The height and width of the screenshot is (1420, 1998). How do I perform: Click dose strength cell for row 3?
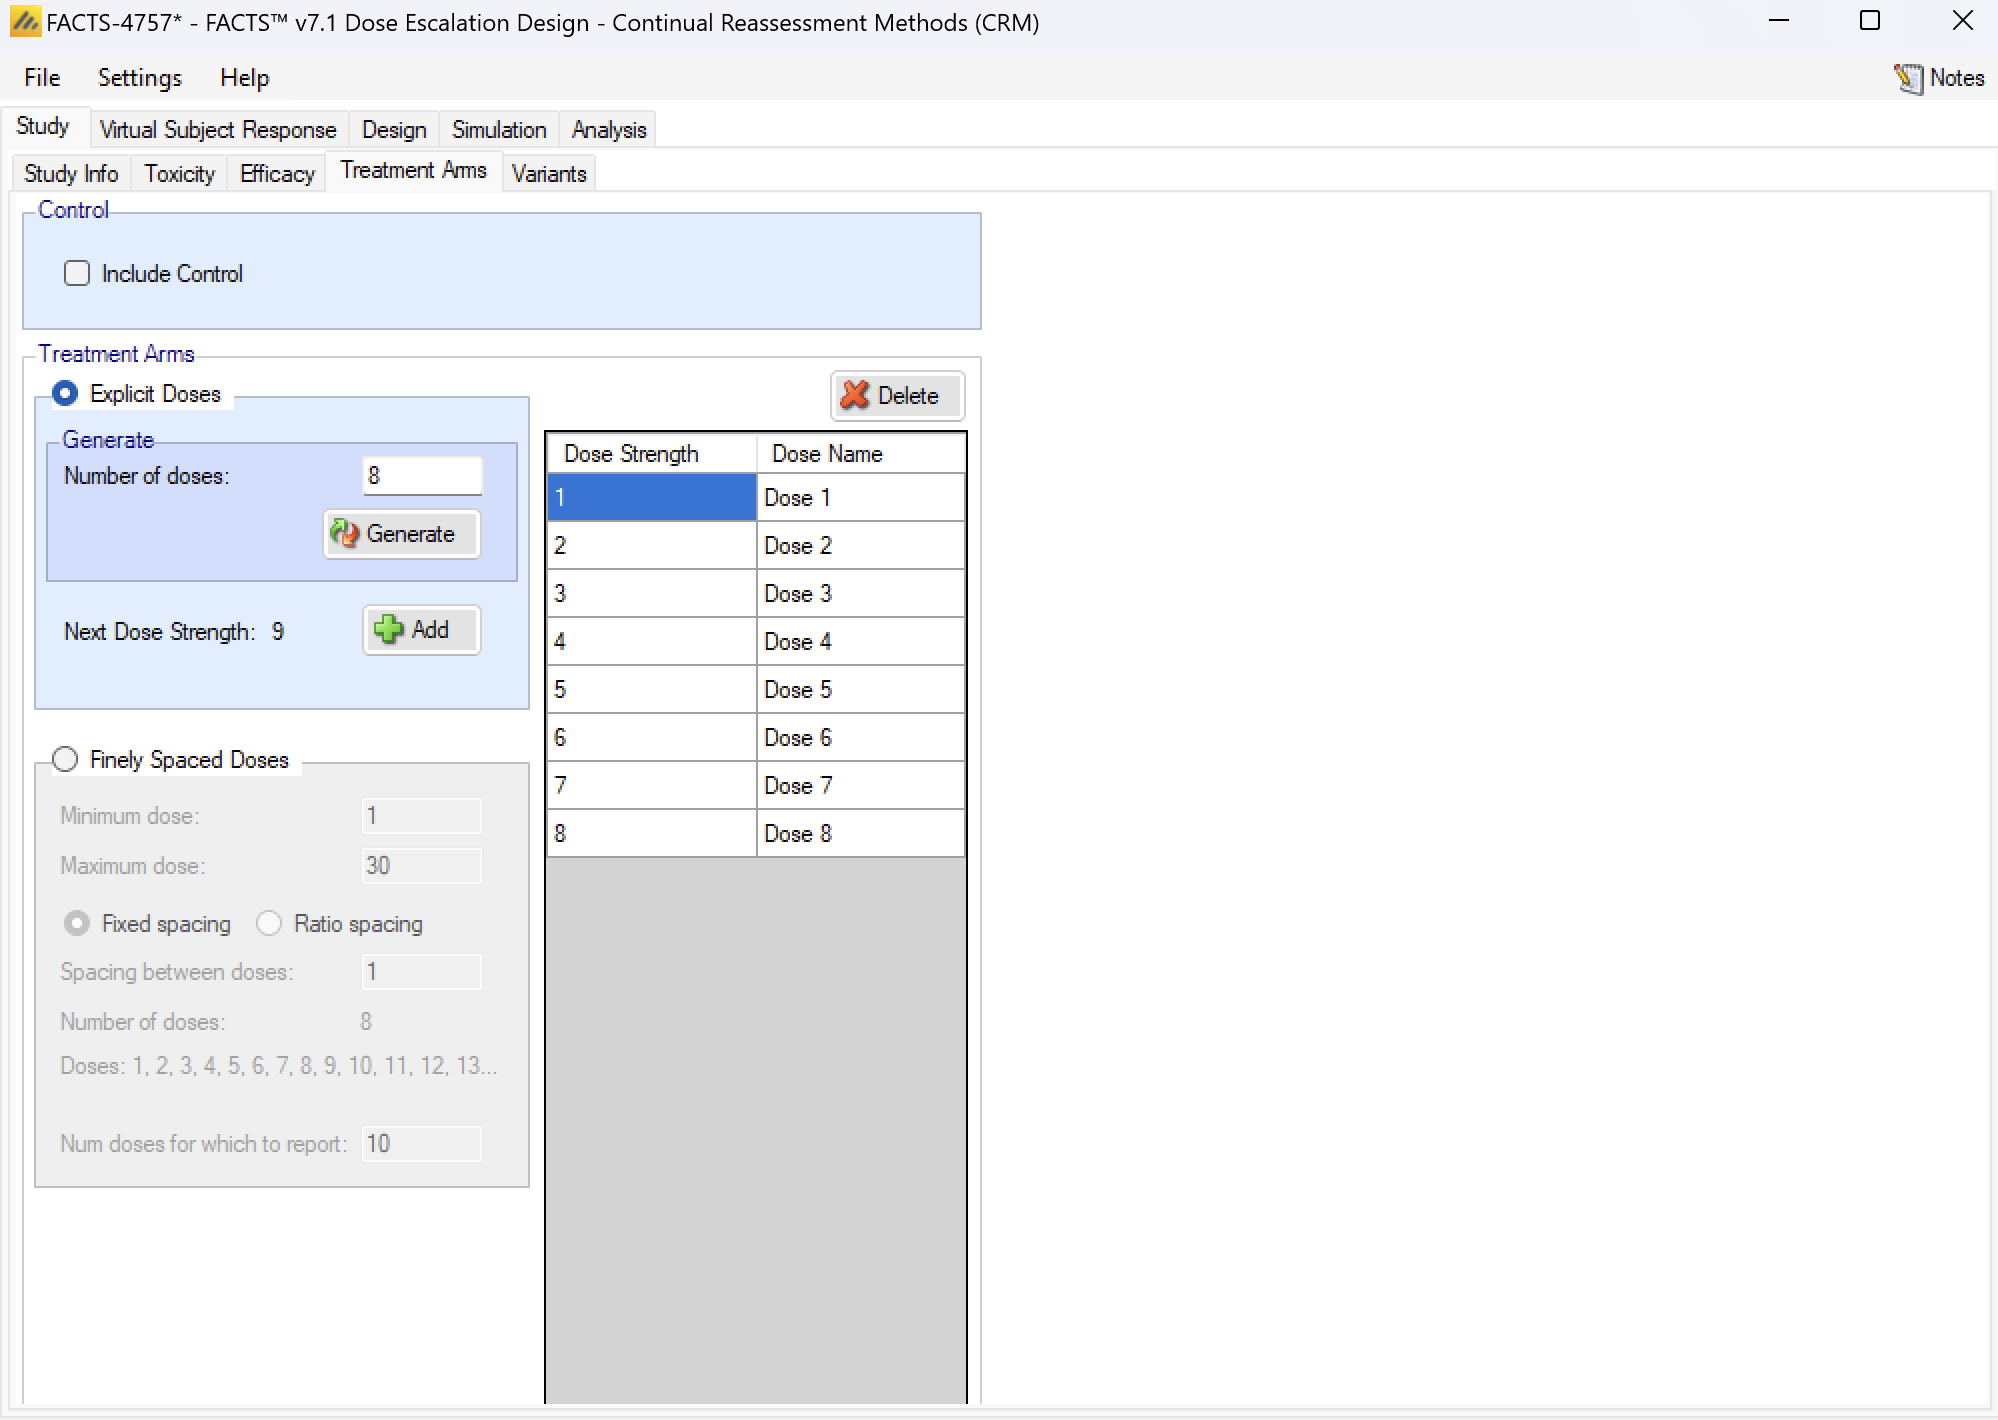pos(650,593)
